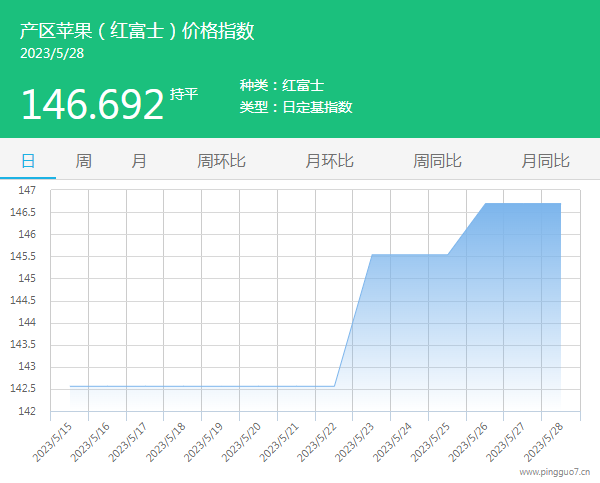Screen dimensions: 600x483
Task: Click the x-axis date 2023/5/15
Action: [x=52, y=442]
